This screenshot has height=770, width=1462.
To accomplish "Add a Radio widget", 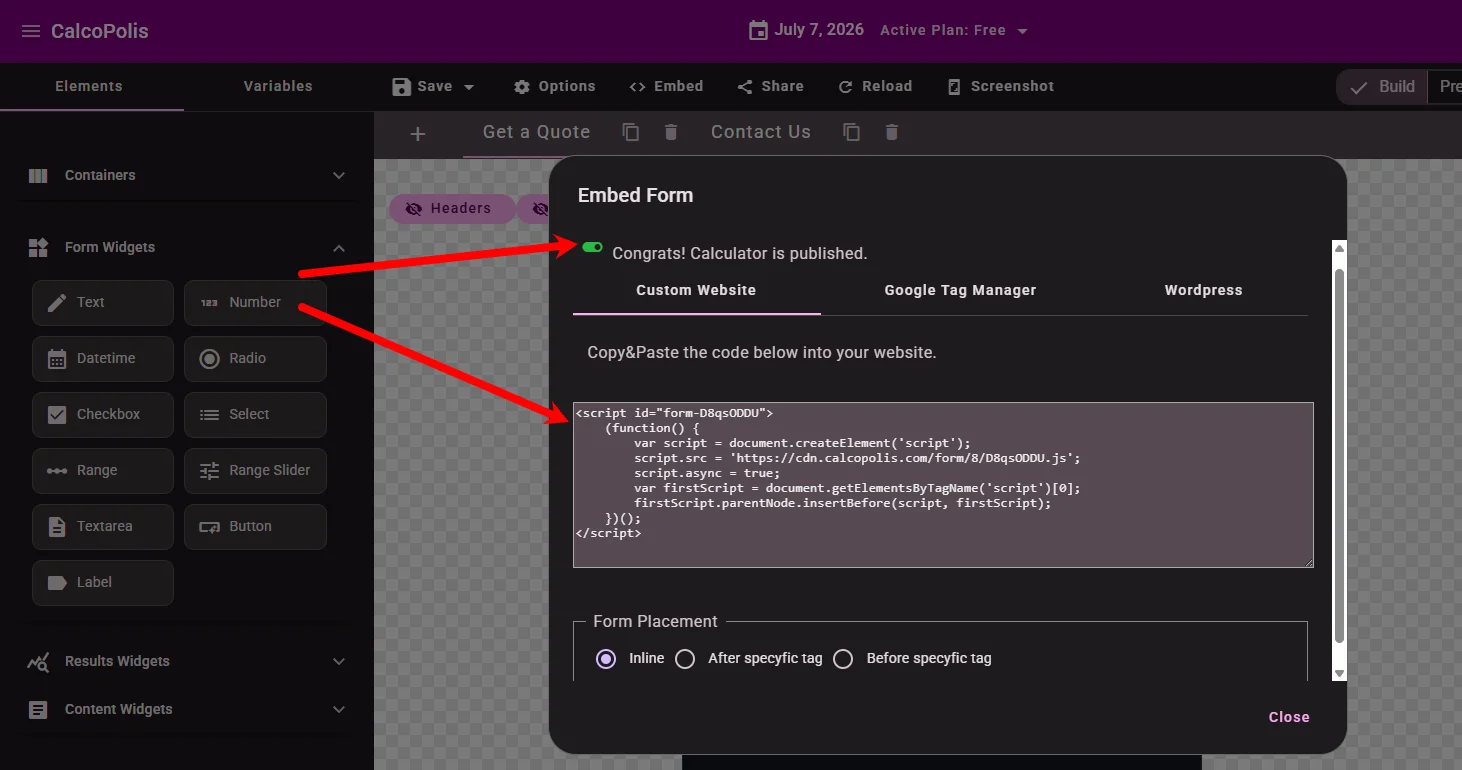I will coord(255,358).
